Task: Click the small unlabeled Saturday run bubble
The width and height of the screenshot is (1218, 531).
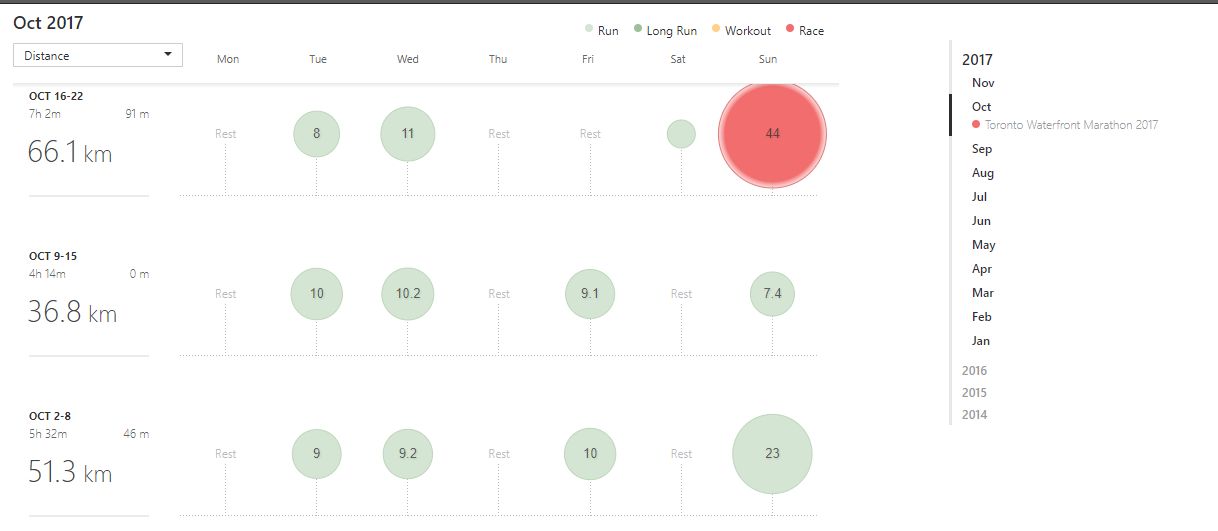Action: point(681,134)
